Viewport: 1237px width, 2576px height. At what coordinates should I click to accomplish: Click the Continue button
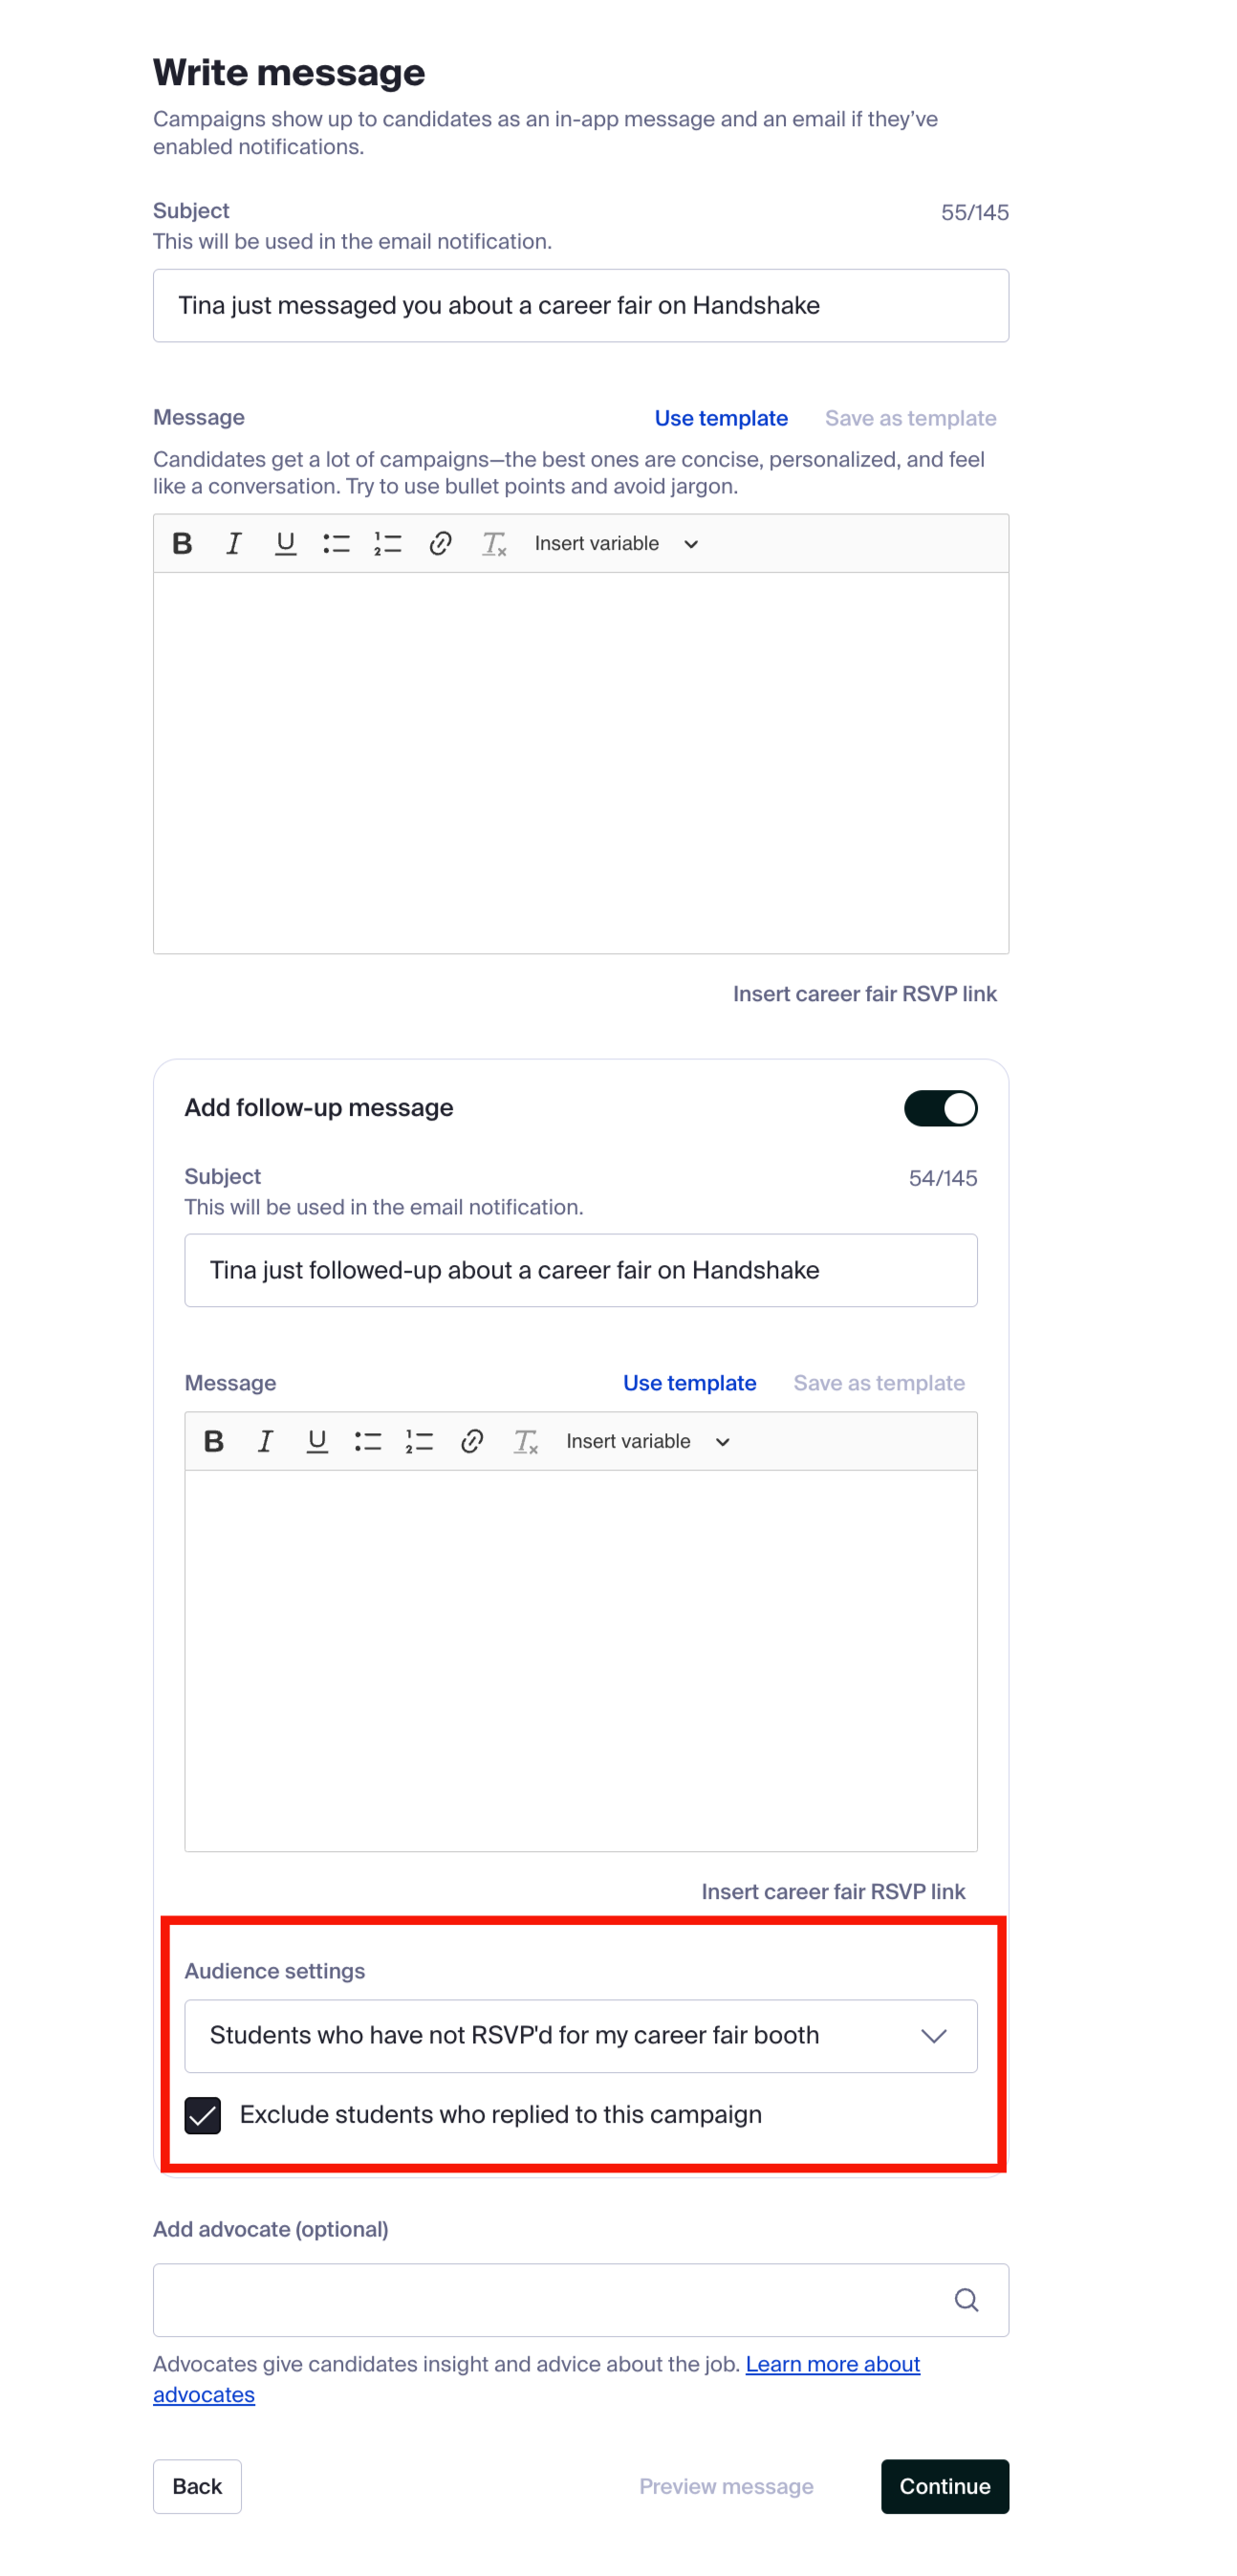944,2486
